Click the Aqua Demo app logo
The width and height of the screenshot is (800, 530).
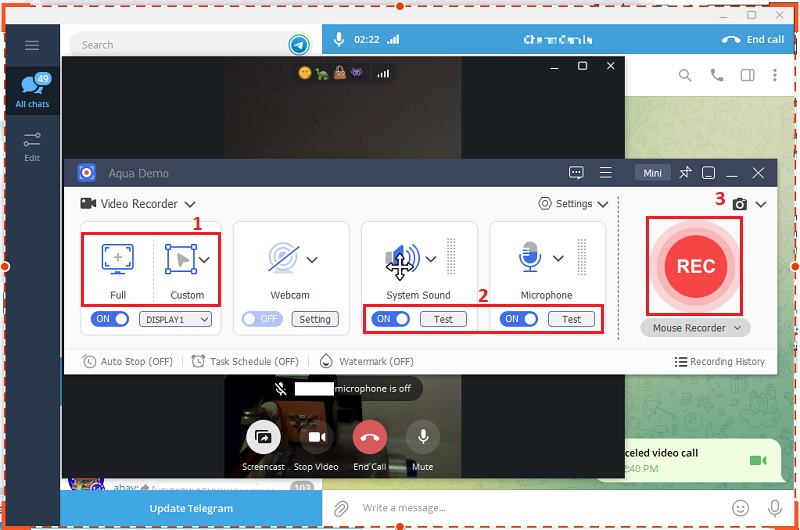pos(87,173)
